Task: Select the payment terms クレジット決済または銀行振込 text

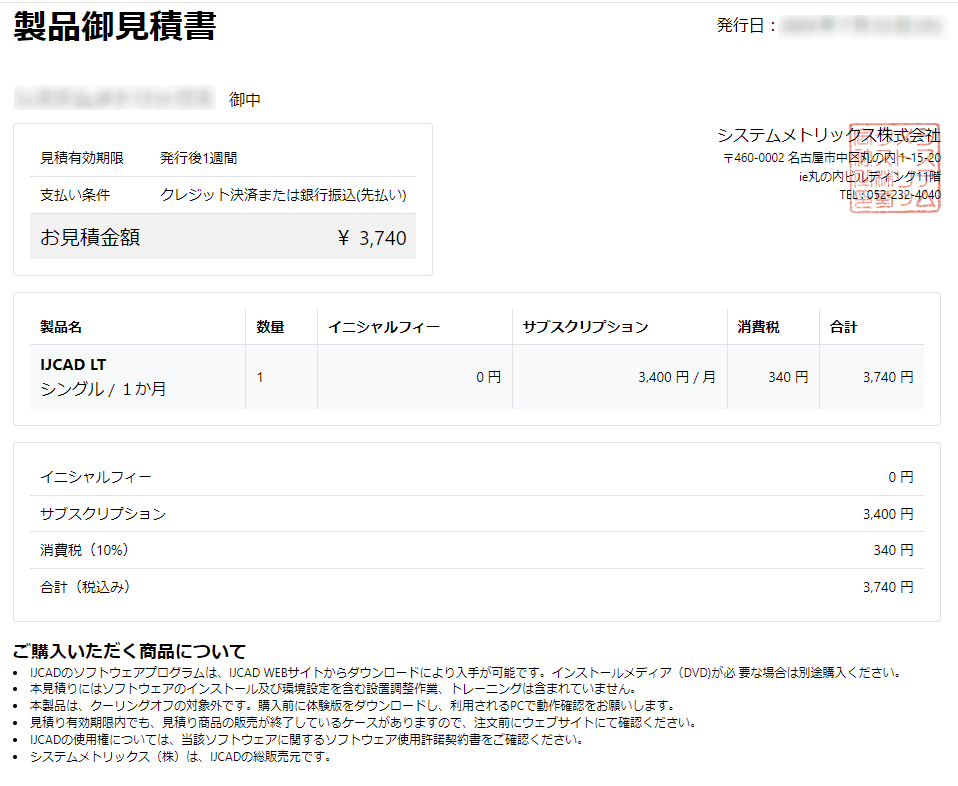Action: (x=283, y=196)
